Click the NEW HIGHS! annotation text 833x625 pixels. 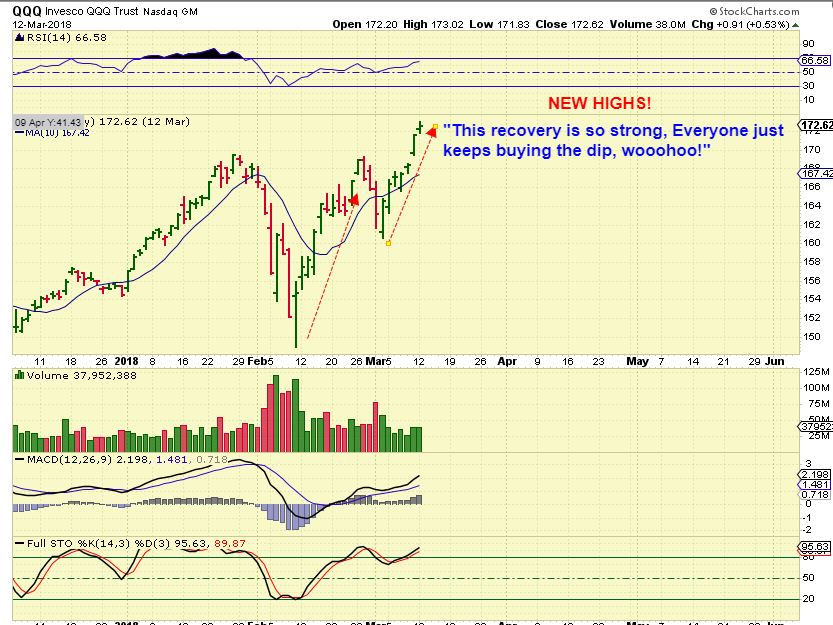(599, 103)
